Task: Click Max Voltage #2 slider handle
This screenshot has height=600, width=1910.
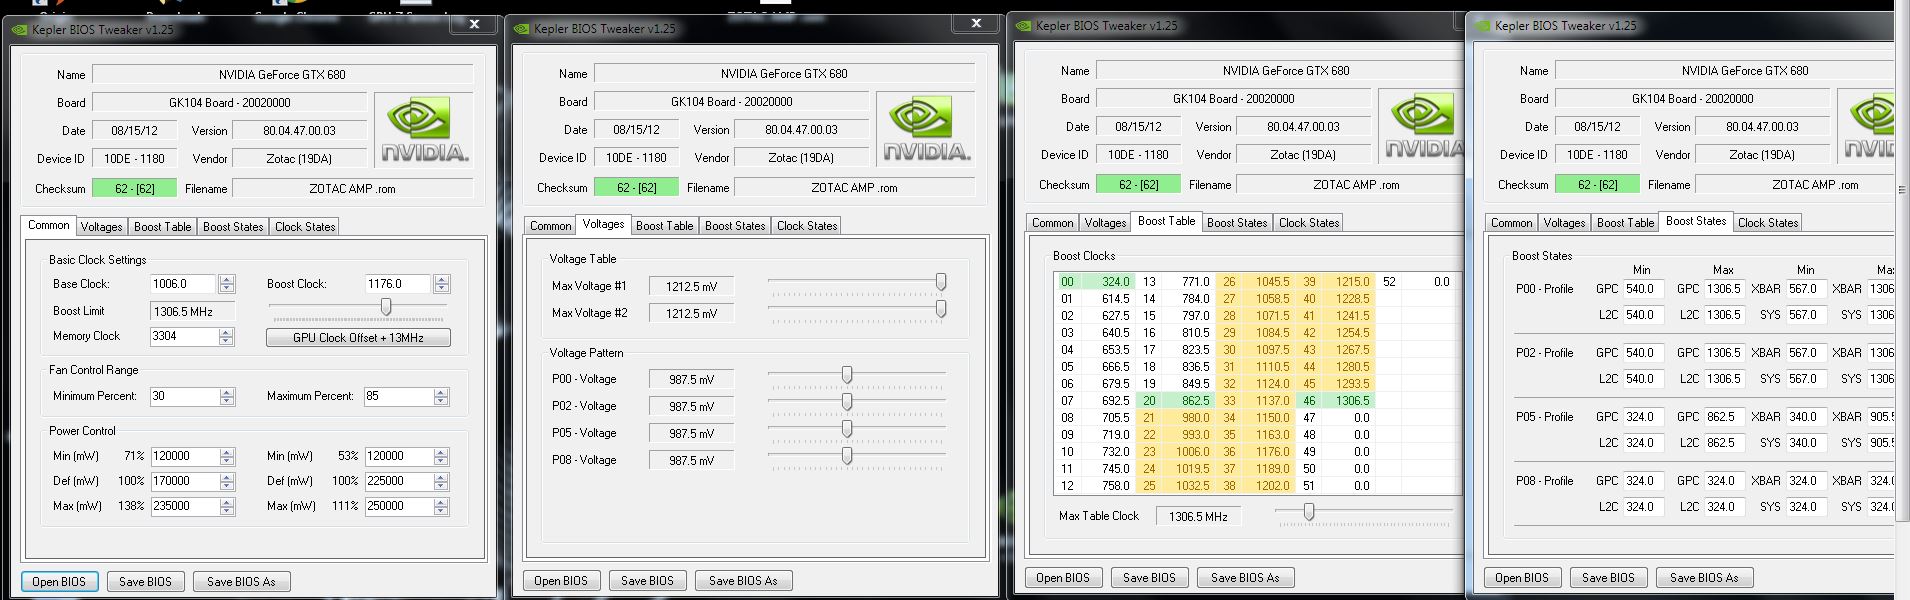Action: 941,310
